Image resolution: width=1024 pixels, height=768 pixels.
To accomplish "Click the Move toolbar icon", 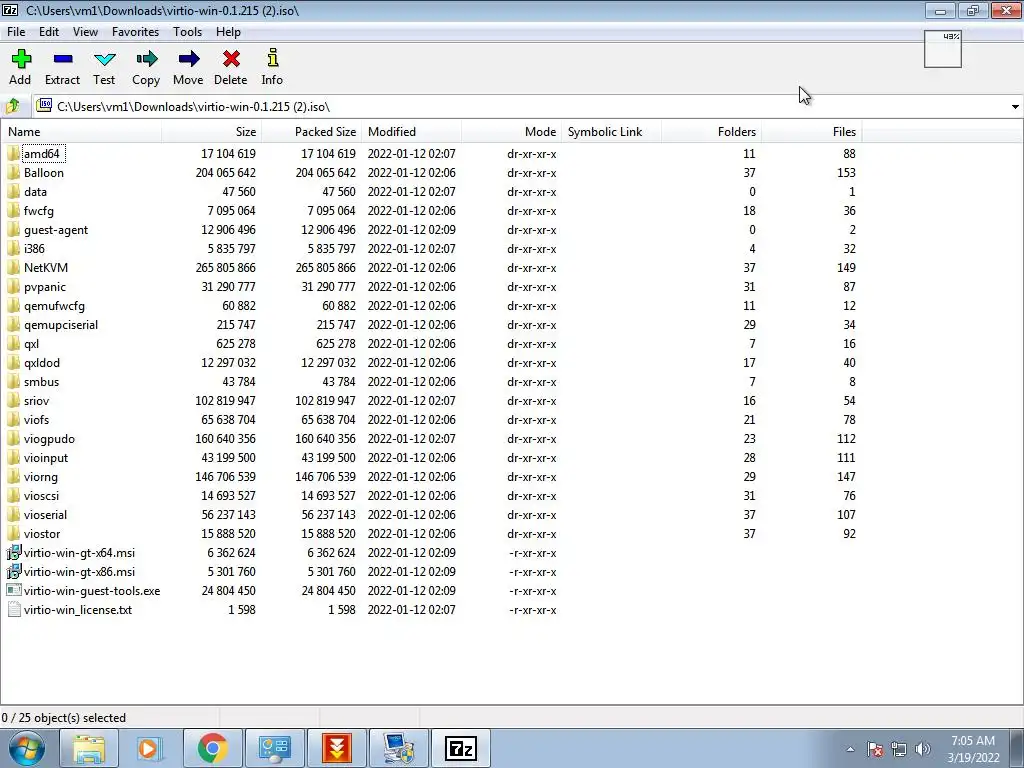I will click(x=188, y=59).
